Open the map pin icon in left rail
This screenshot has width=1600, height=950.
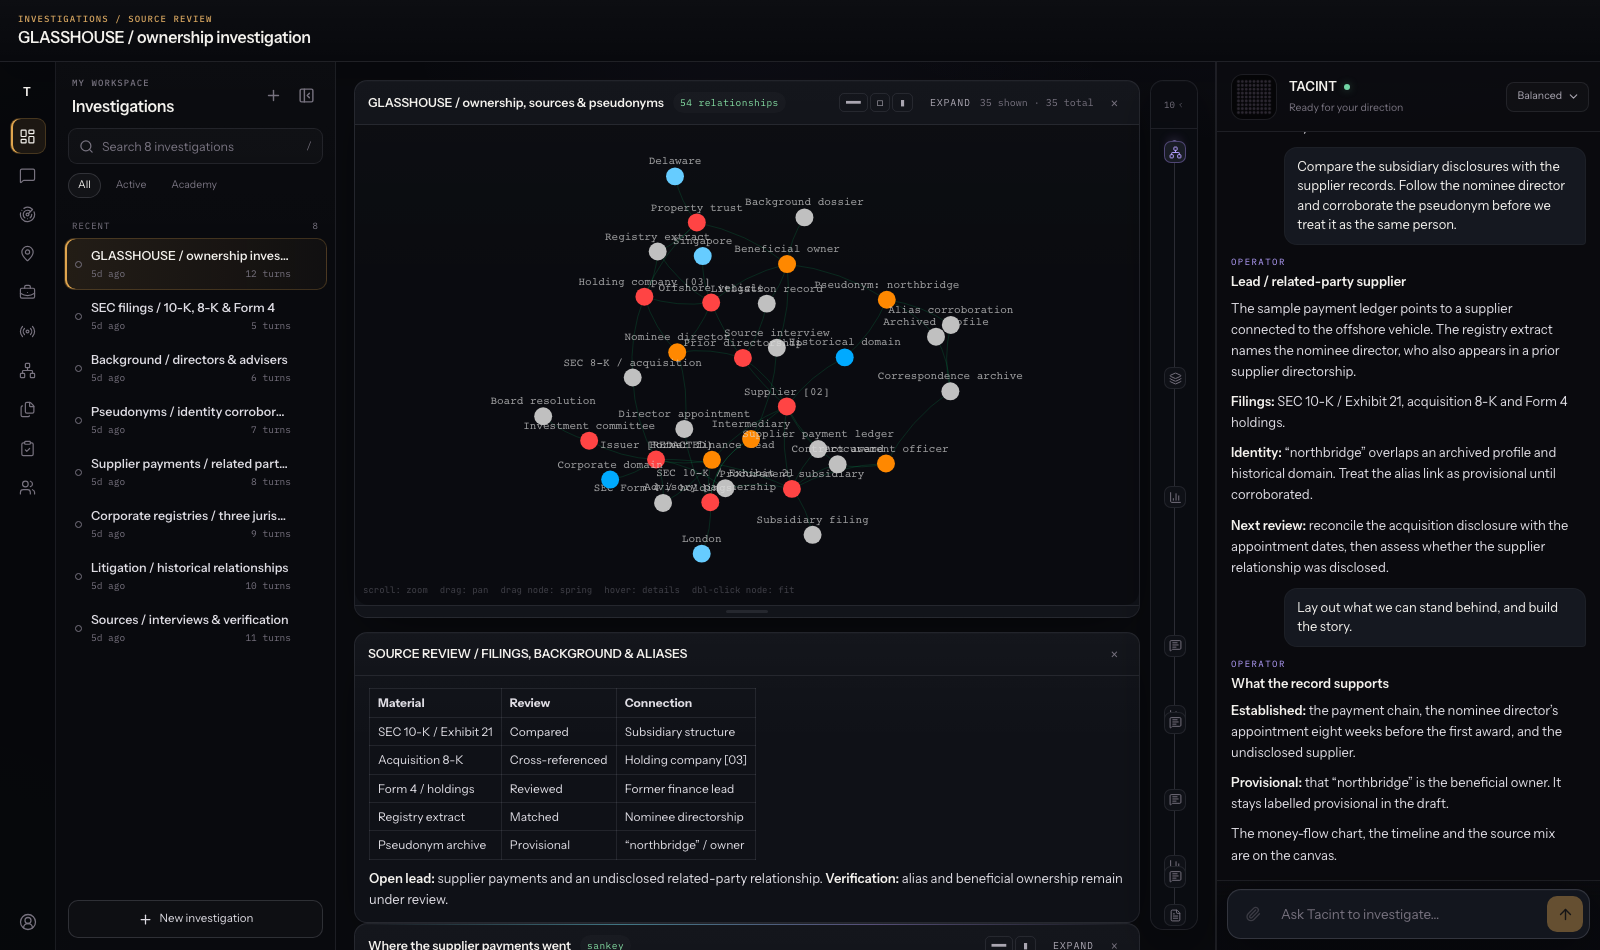pos(28,254)
